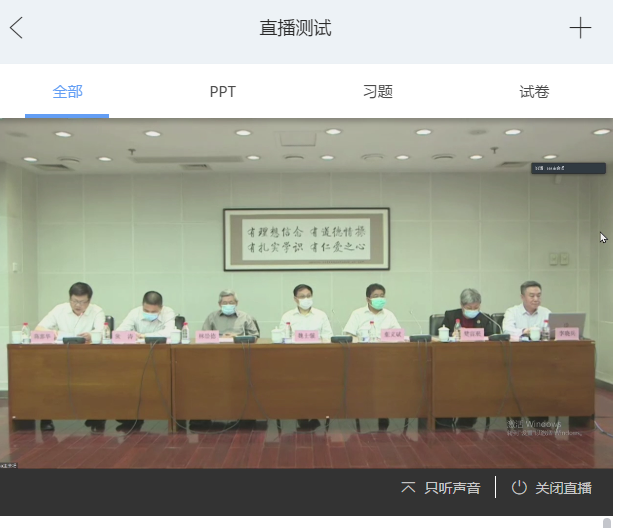
Task: Click the 只听声音 audio-only text
Action: click(x=452, y=488)
